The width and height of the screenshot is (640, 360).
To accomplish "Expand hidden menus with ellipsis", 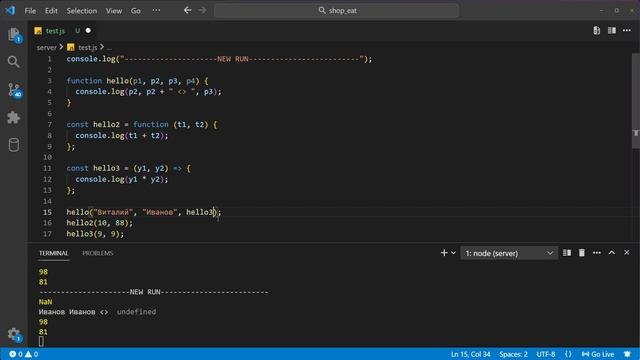I will coord(156,11).
